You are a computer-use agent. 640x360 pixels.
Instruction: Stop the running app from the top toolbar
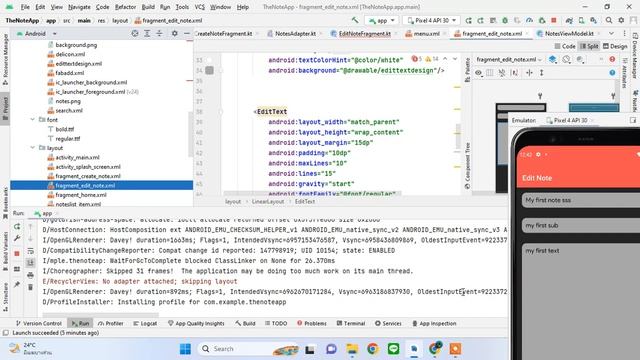[x=554, y=20]
